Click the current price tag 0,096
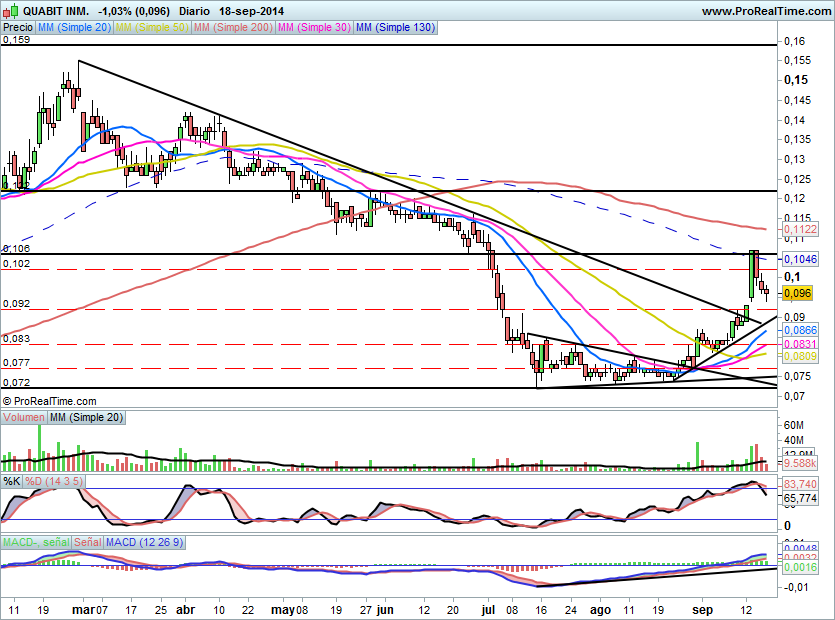835x620 pixels. [x=796, y=293]
